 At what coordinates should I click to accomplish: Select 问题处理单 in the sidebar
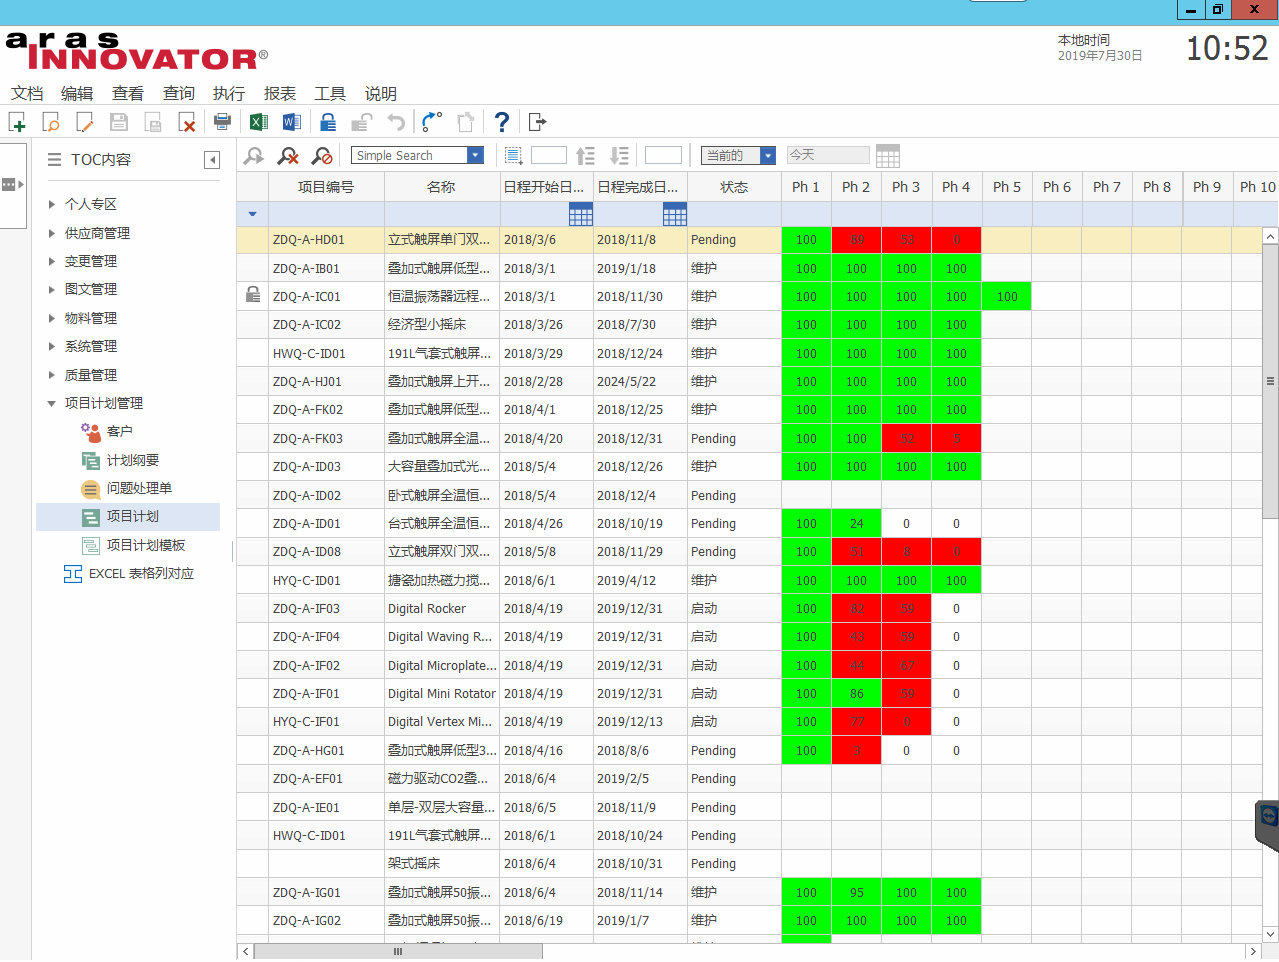pyautogui.click(x=139, y=488)
